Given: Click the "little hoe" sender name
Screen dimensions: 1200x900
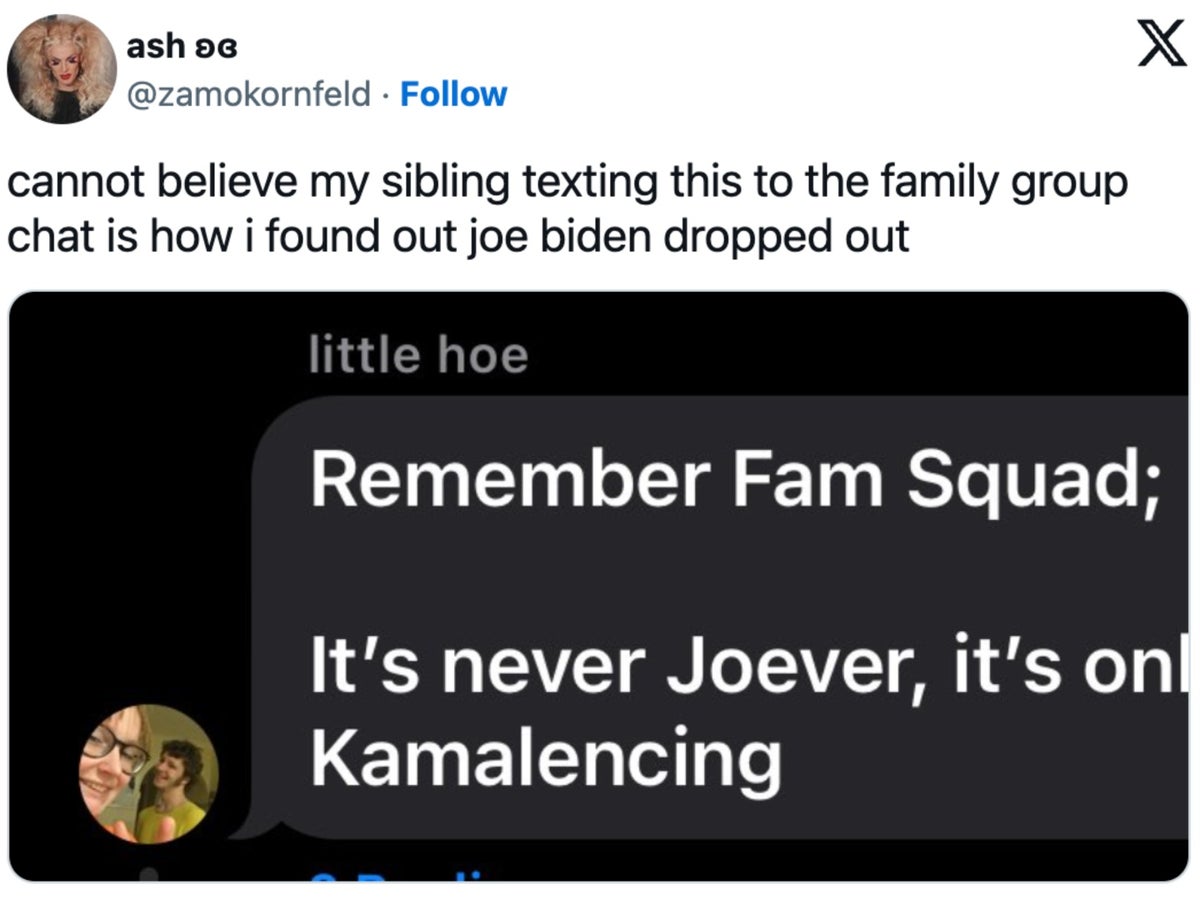Looking at the screenshot, I should 419,354.
